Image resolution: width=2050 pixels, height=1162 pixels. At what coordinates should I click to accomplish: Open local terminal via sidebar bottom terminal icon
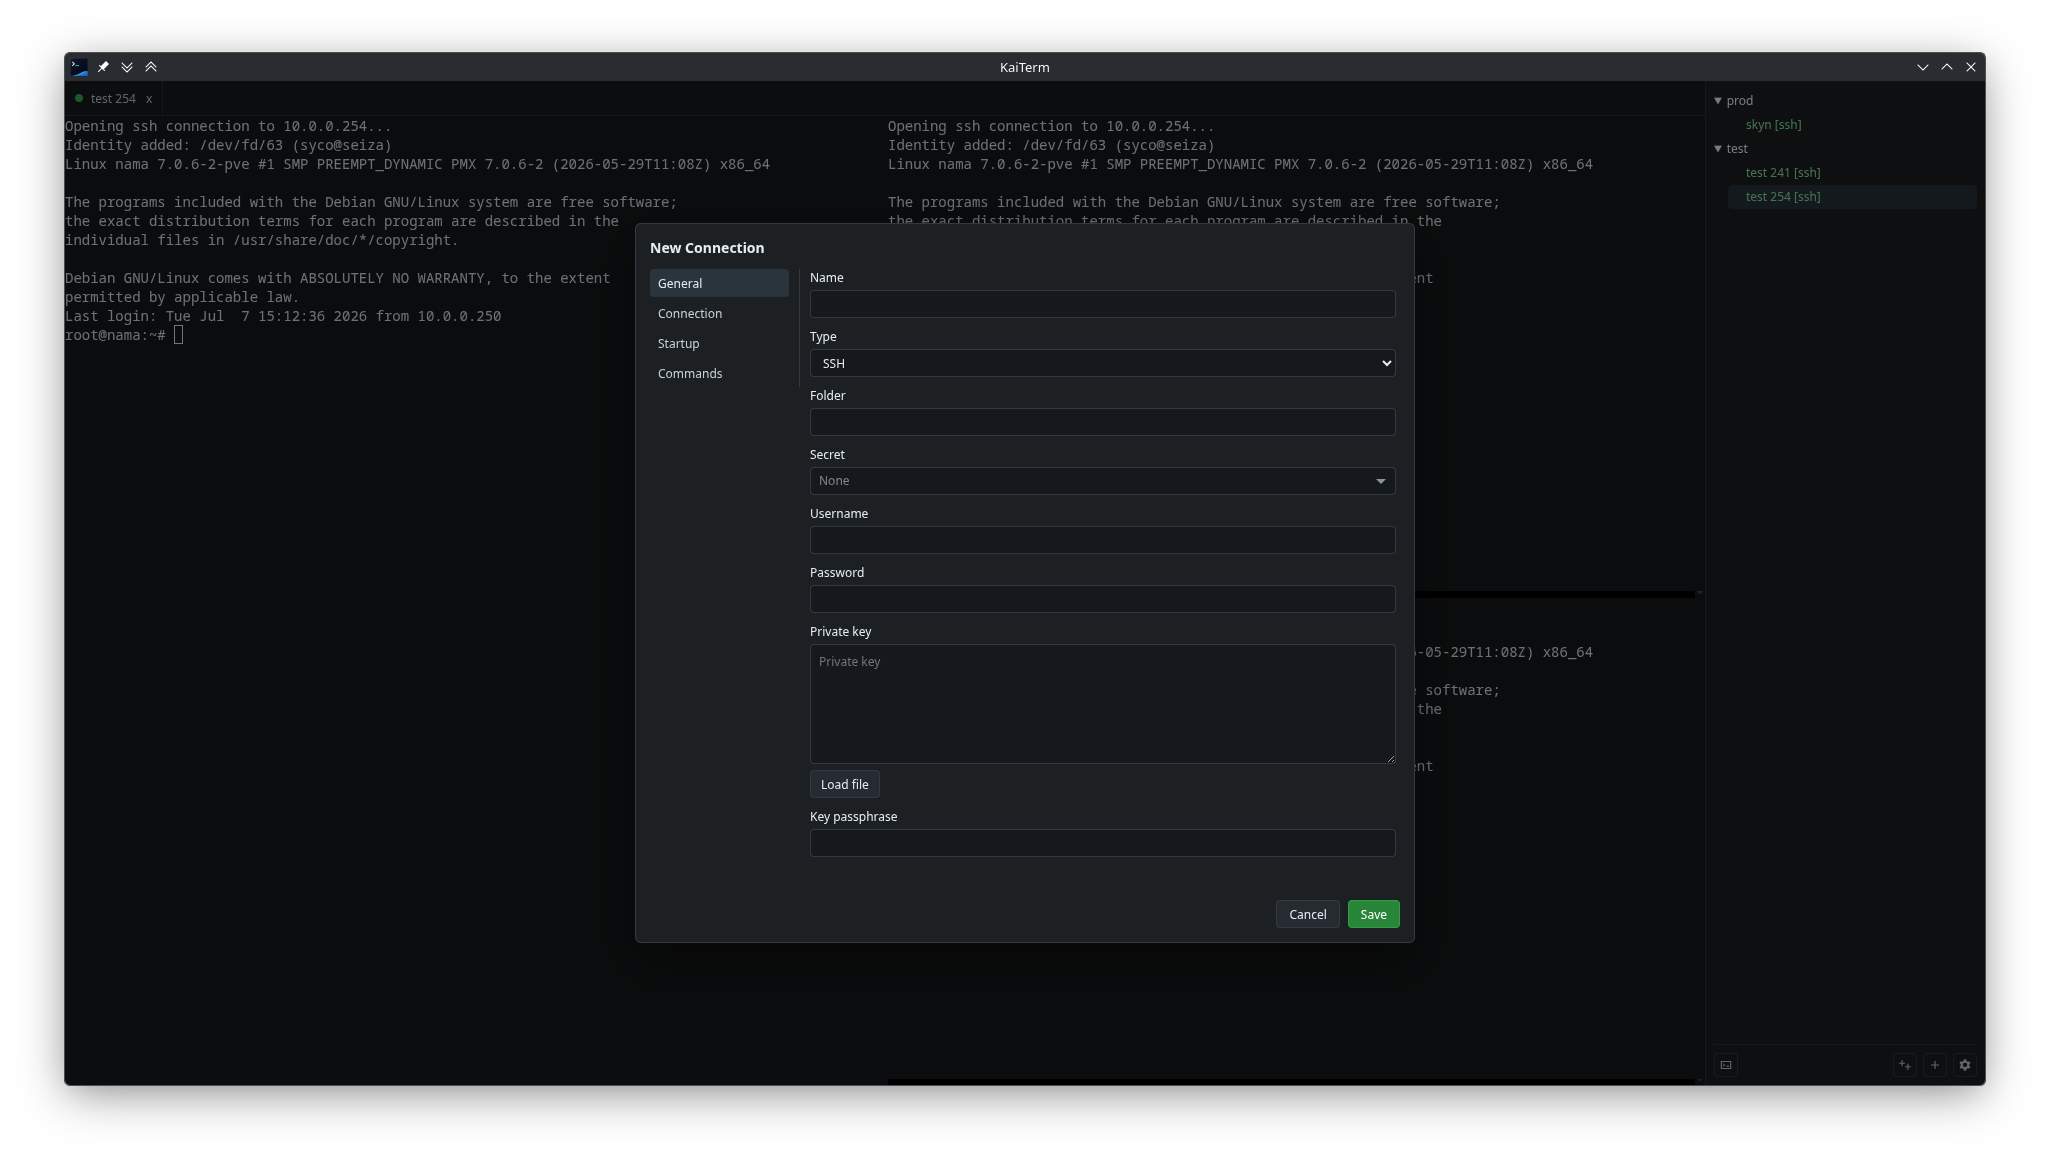tap(1726, 1065)
